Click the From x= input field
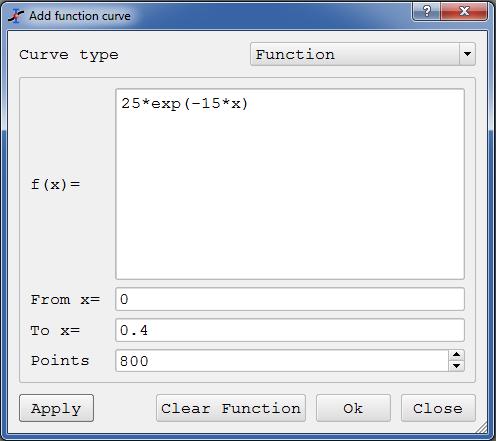 [x=290, y=299]
